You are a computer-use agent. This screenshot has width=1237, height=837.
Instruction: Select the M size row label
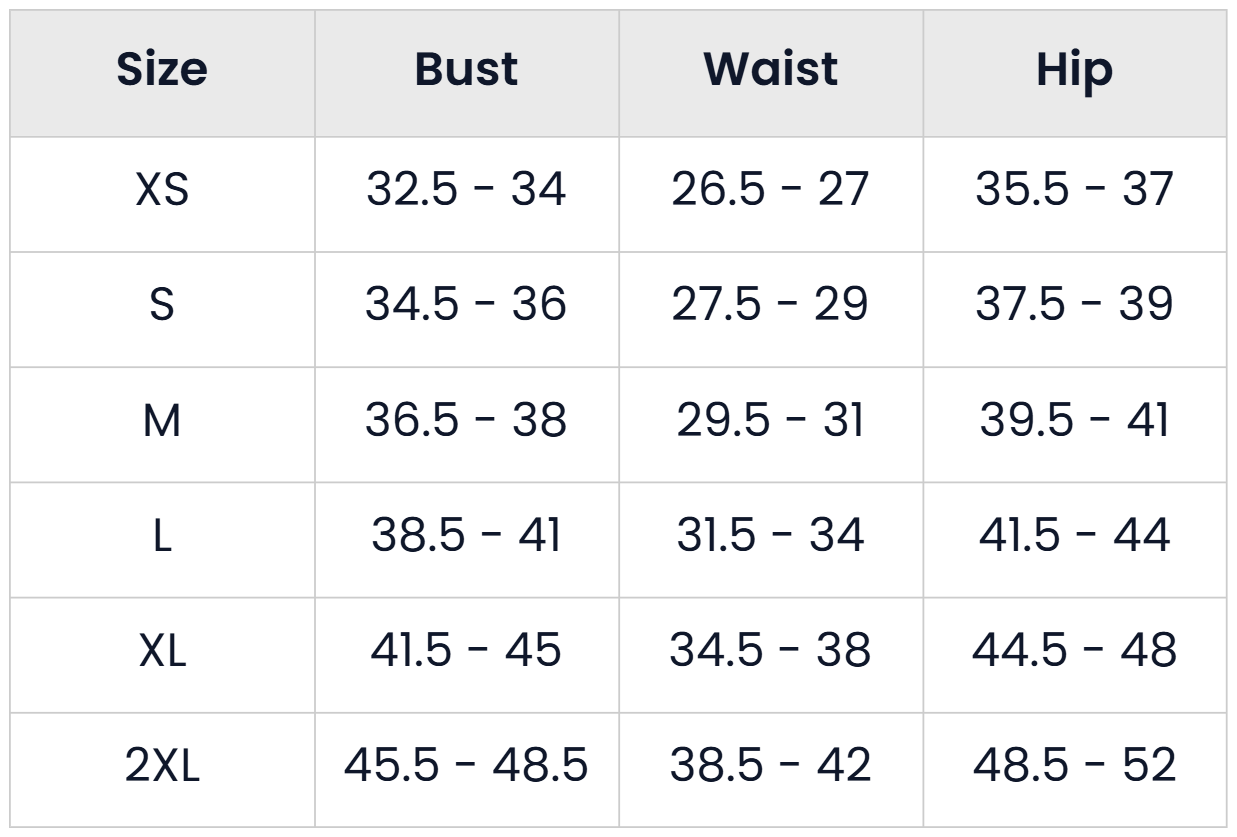point(162,420)
